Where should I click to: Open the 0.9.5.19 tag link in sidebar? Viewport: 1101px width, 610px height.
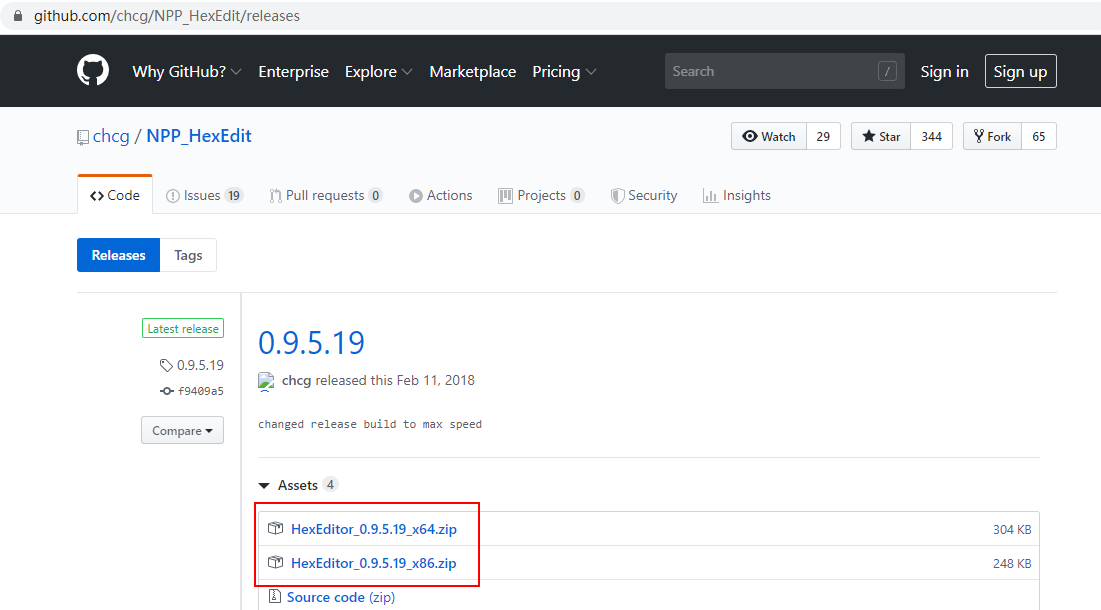pyautogui.click(x=200, y=365)
